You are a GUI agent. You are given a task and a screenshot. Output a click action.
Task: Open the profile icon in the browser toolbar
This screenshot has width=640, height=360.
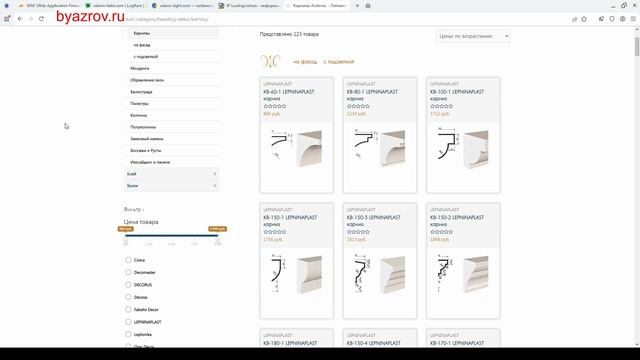point(622,19)
